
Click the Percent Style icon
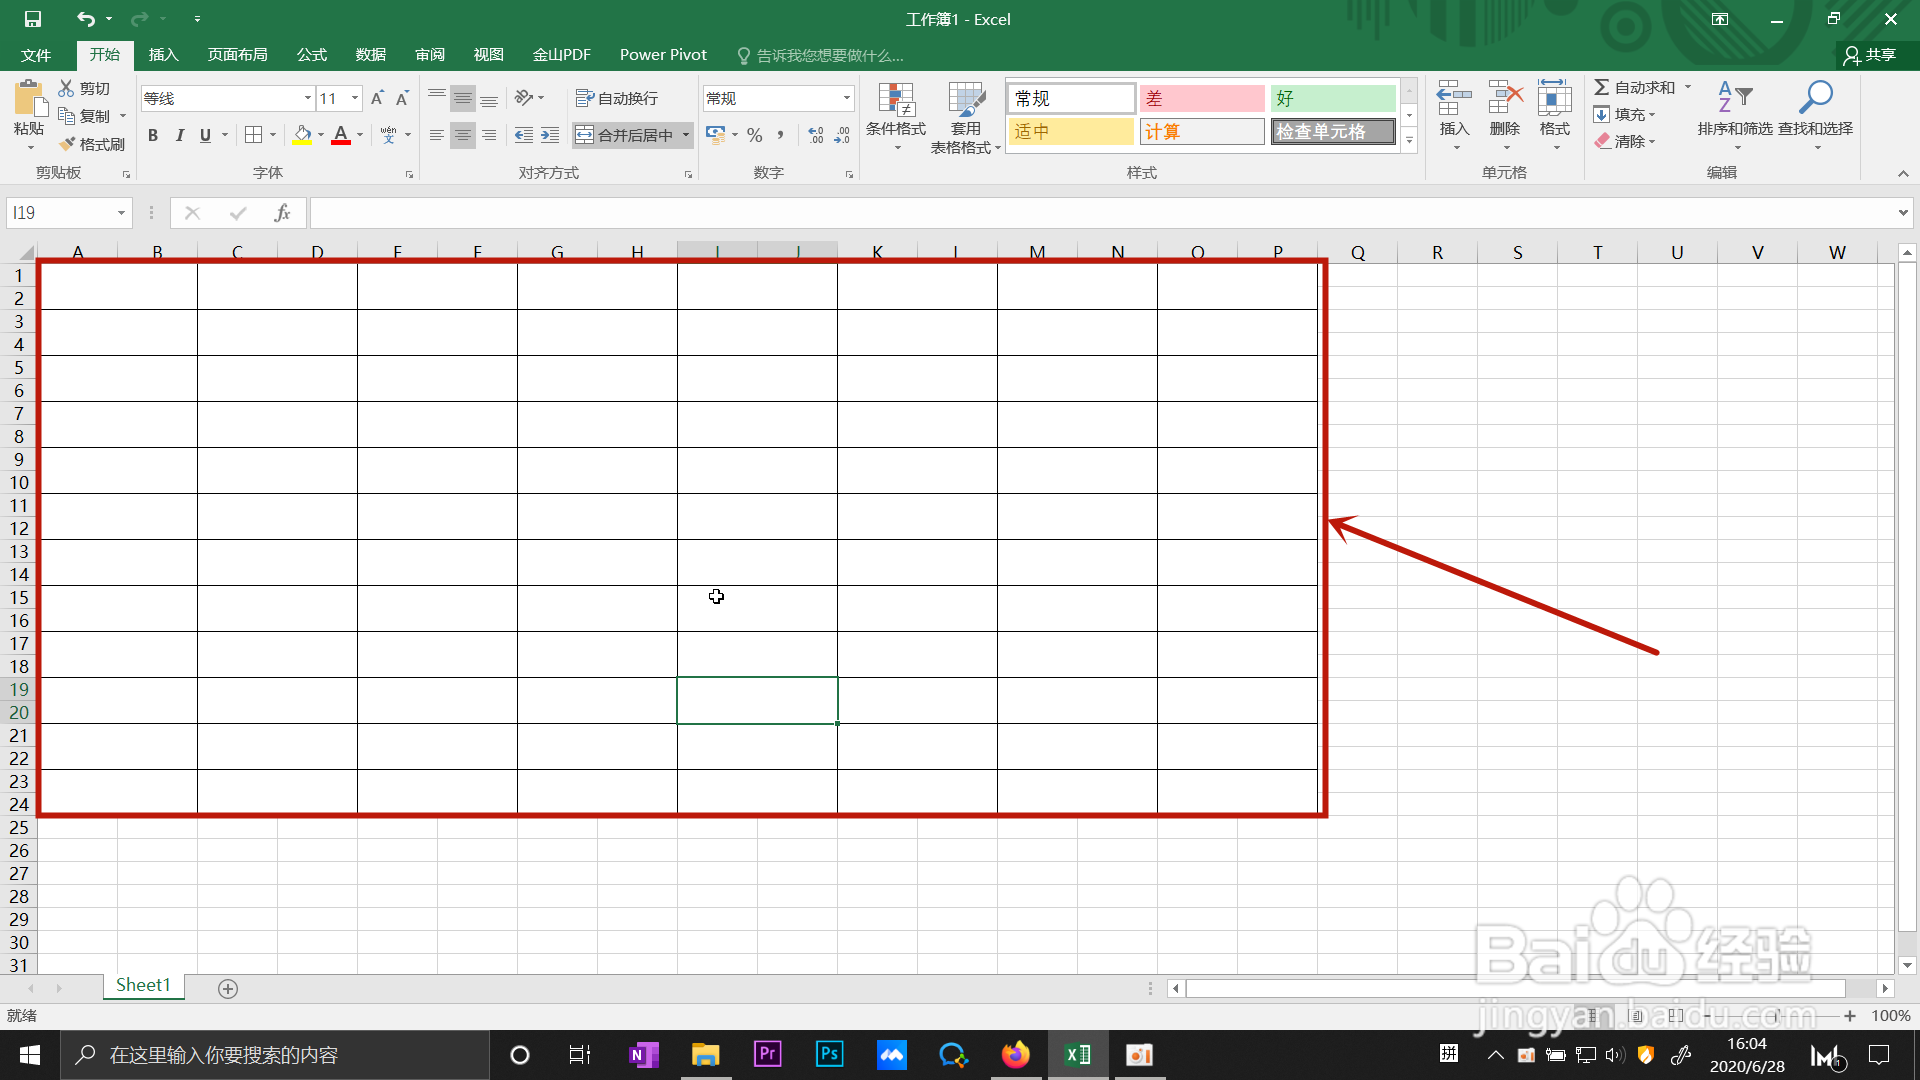coord(755,135)
